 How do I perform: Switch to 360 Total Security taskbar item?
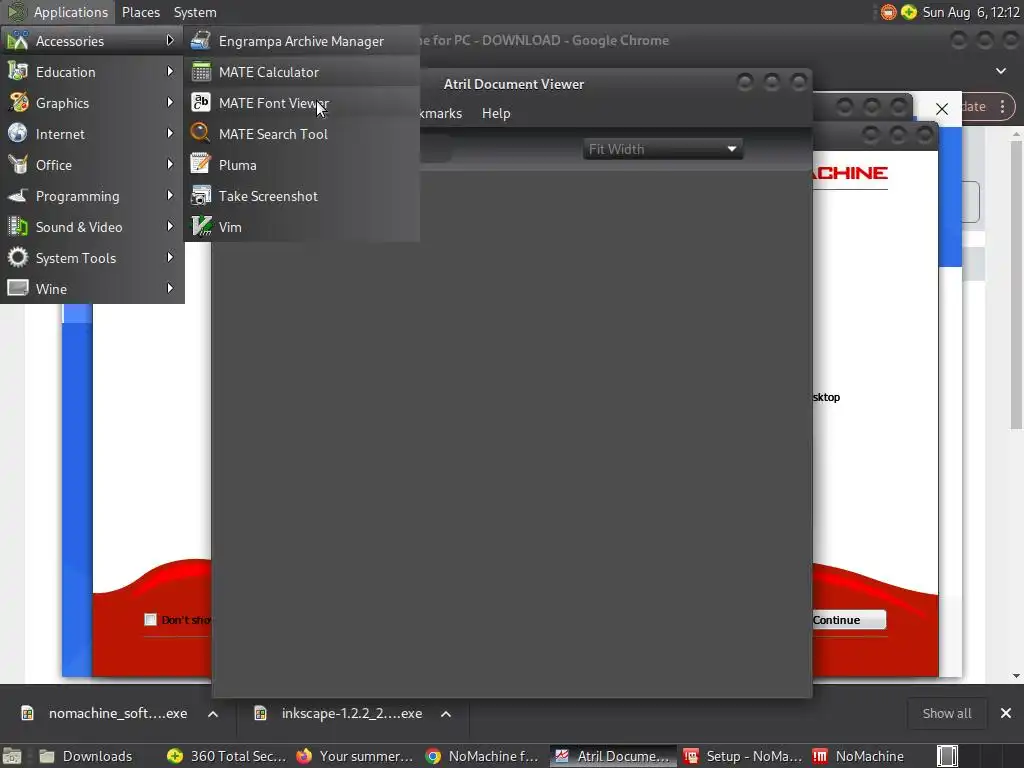point(226,756)
